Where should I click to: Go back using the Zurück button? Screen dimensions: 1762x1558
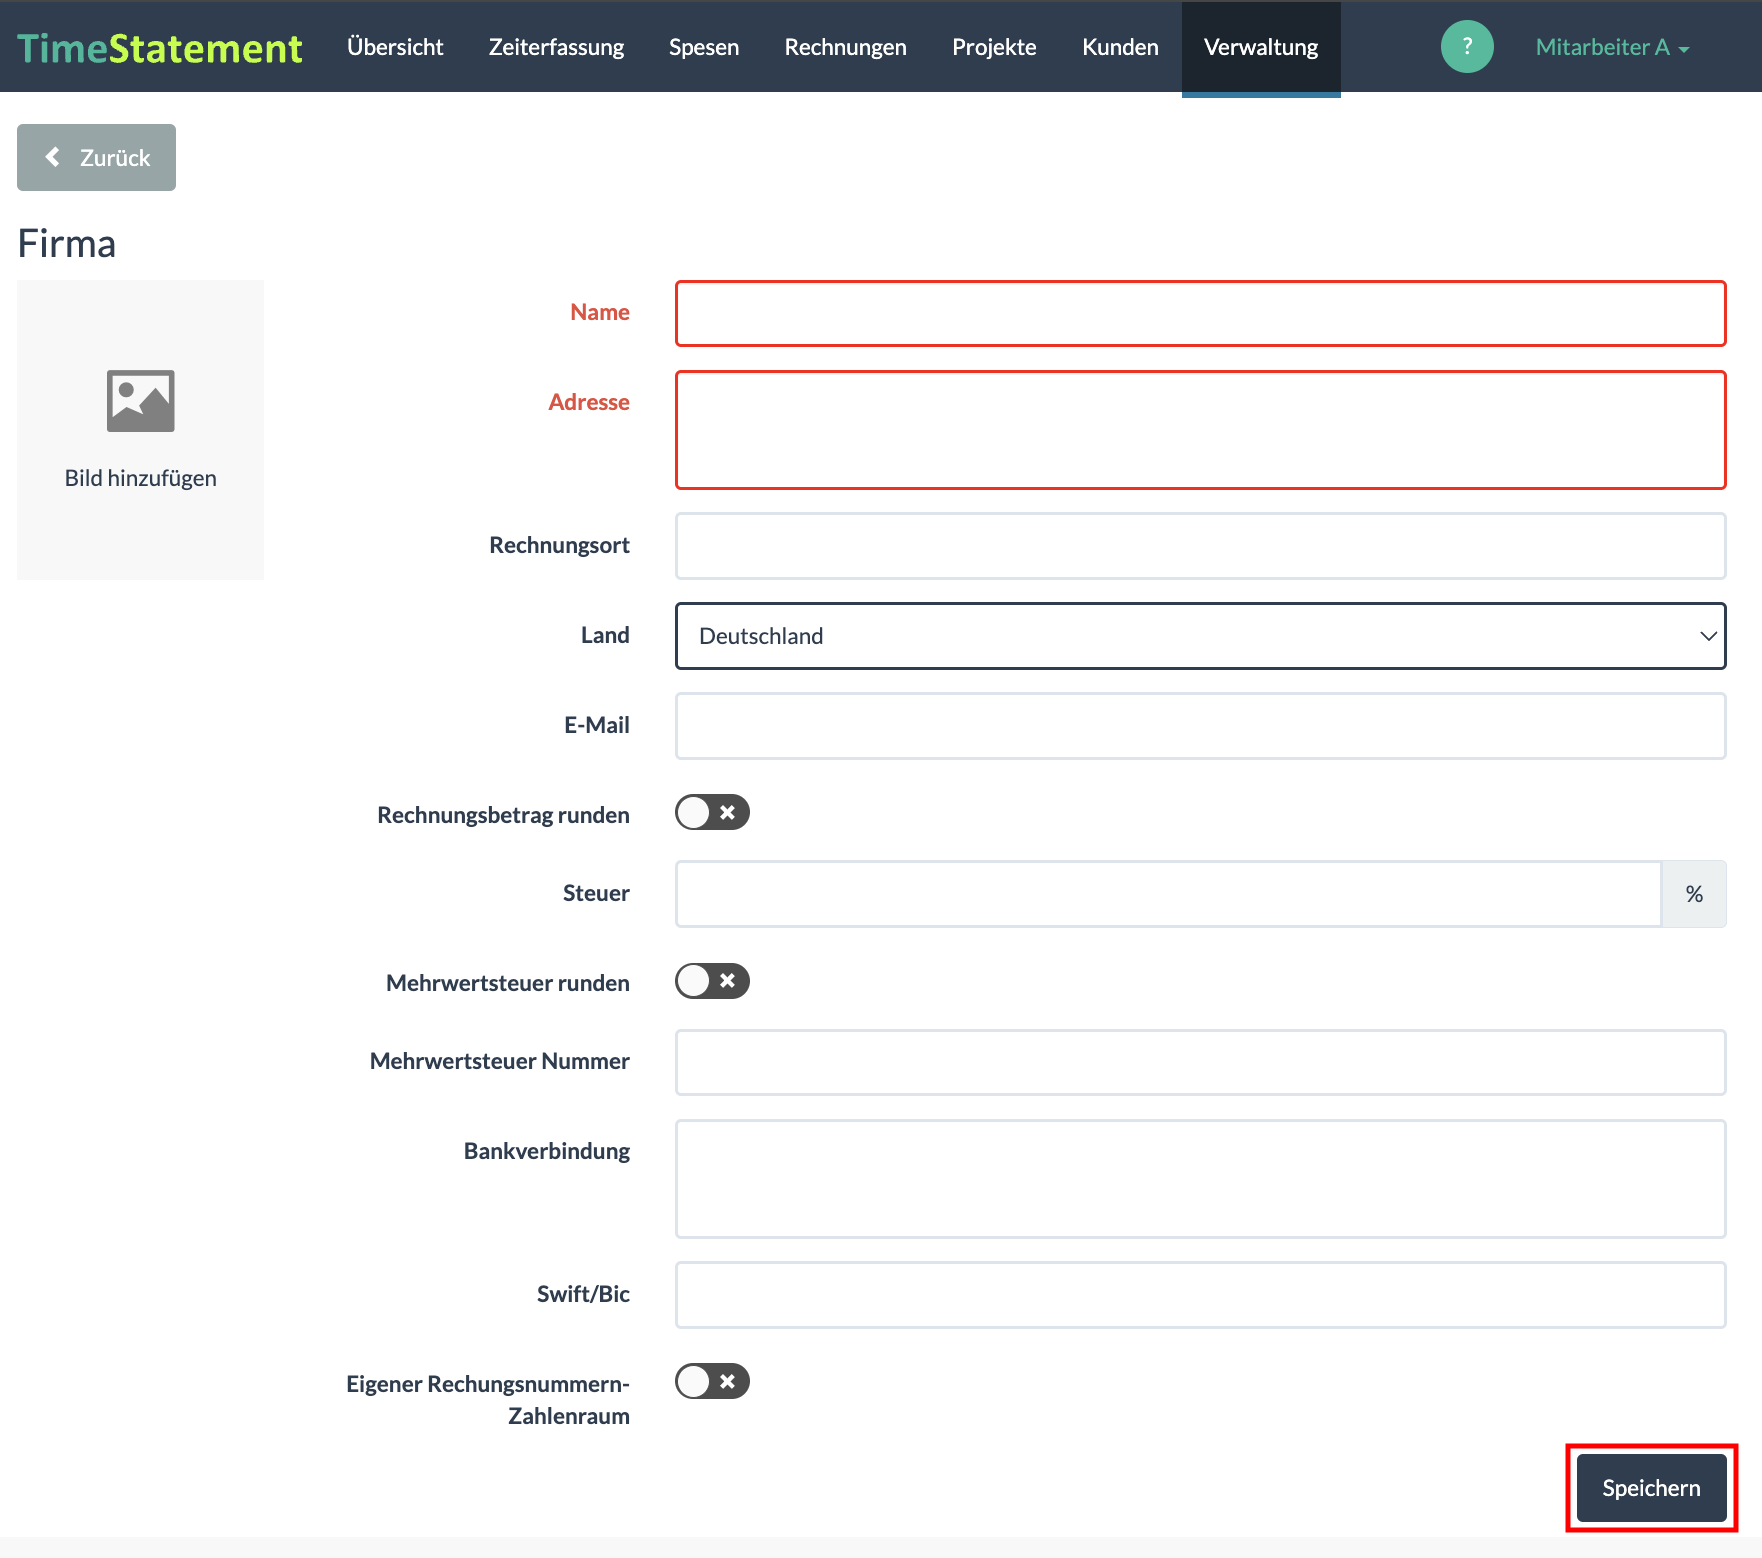coord(97,158)
